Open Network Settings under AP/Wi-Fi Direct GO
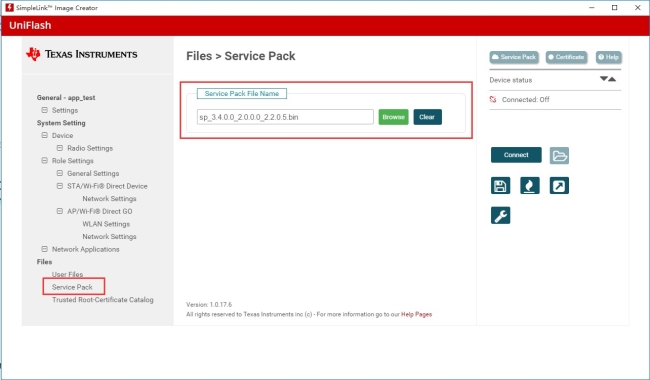 coord(109,237)
